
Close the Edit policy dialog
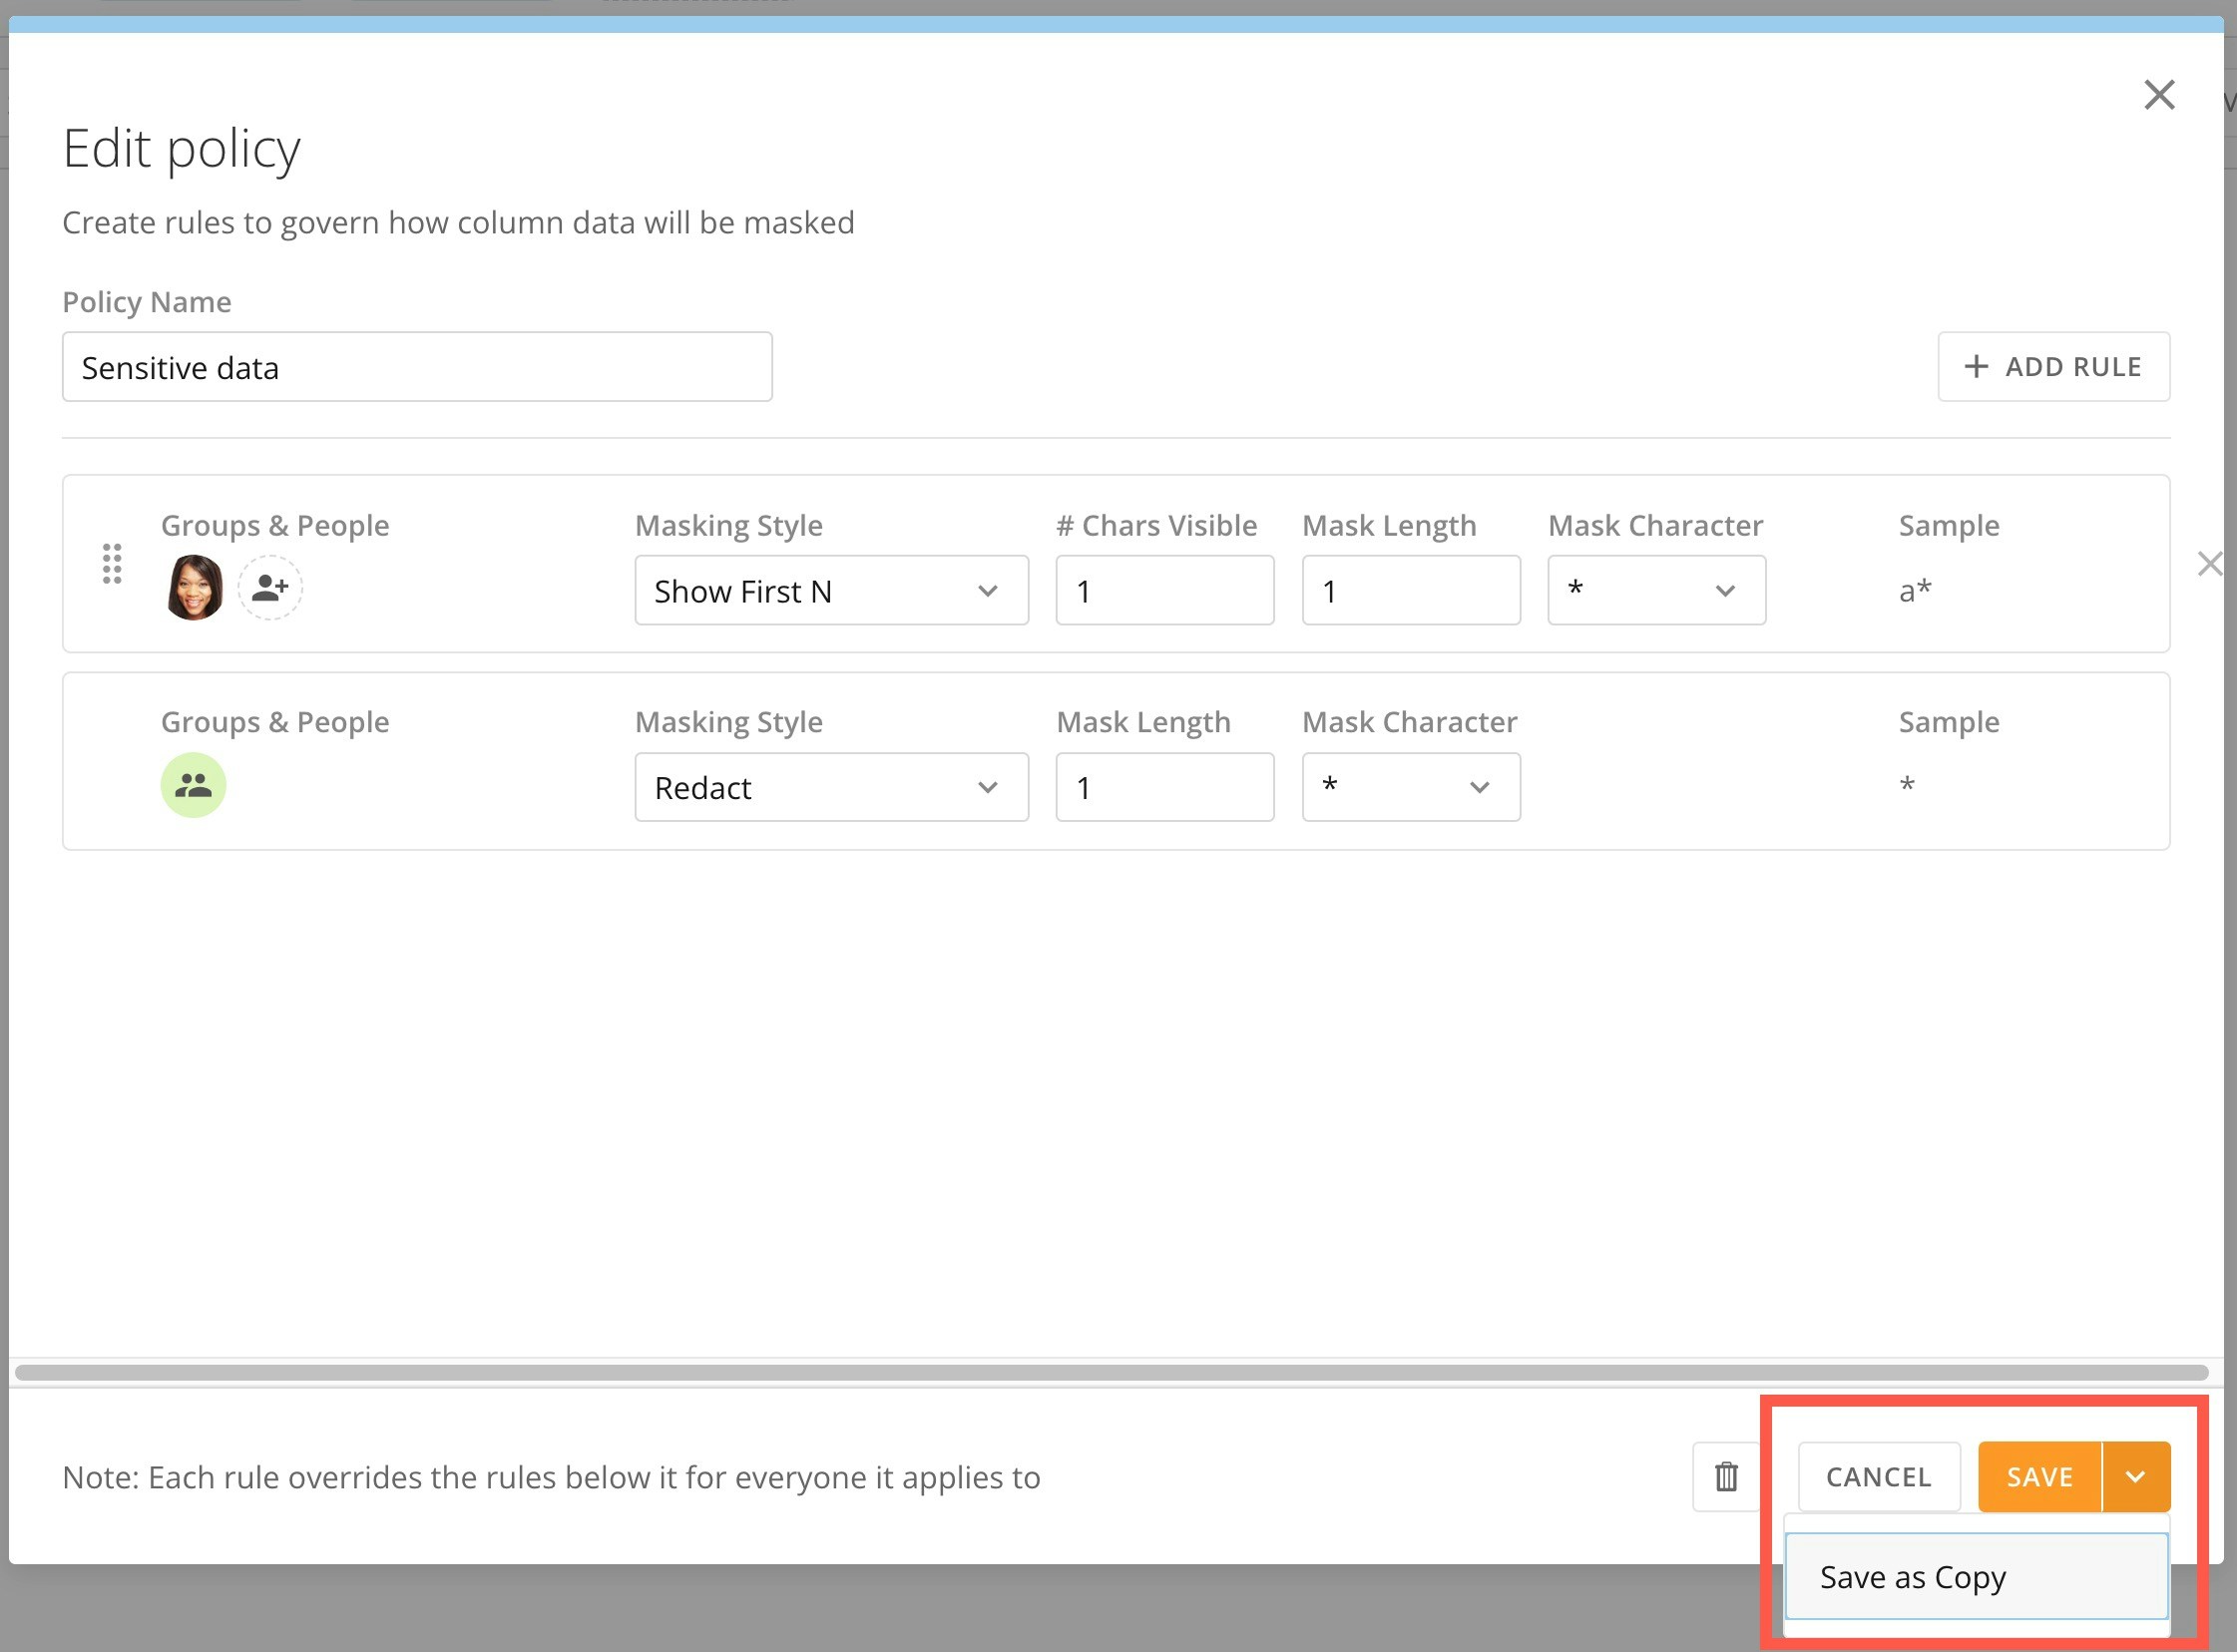(x=2159, y=95)
